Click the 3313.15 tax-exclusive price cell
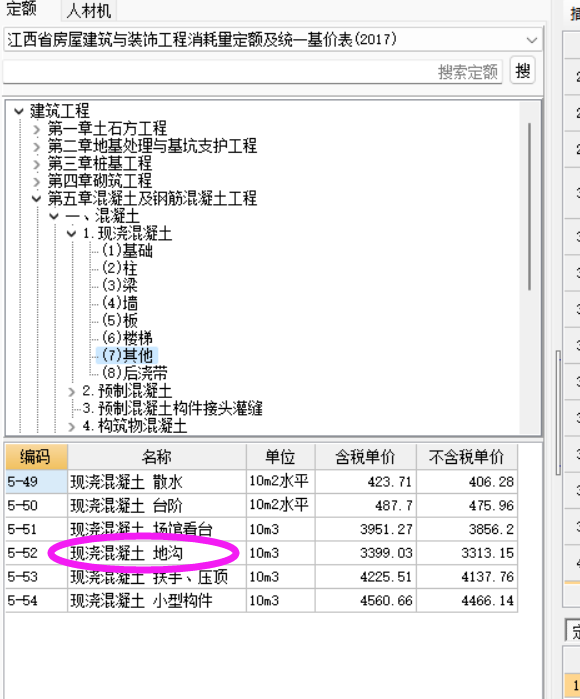580x699 pixels. point(467,553)
